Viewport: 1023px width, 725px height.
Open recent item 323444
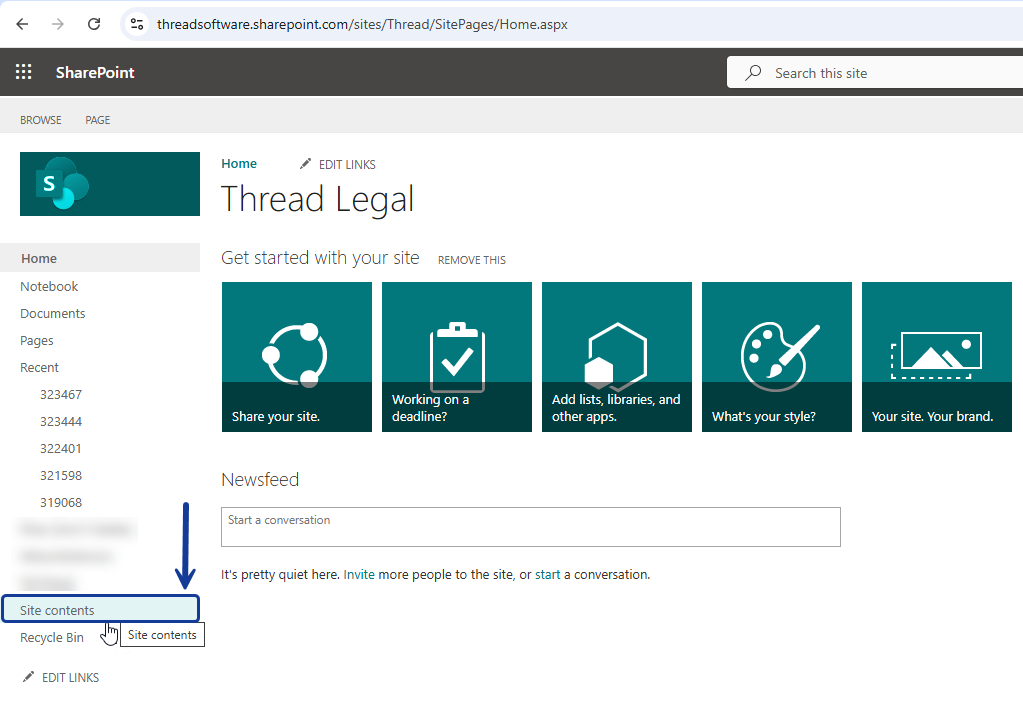(61, 422)
